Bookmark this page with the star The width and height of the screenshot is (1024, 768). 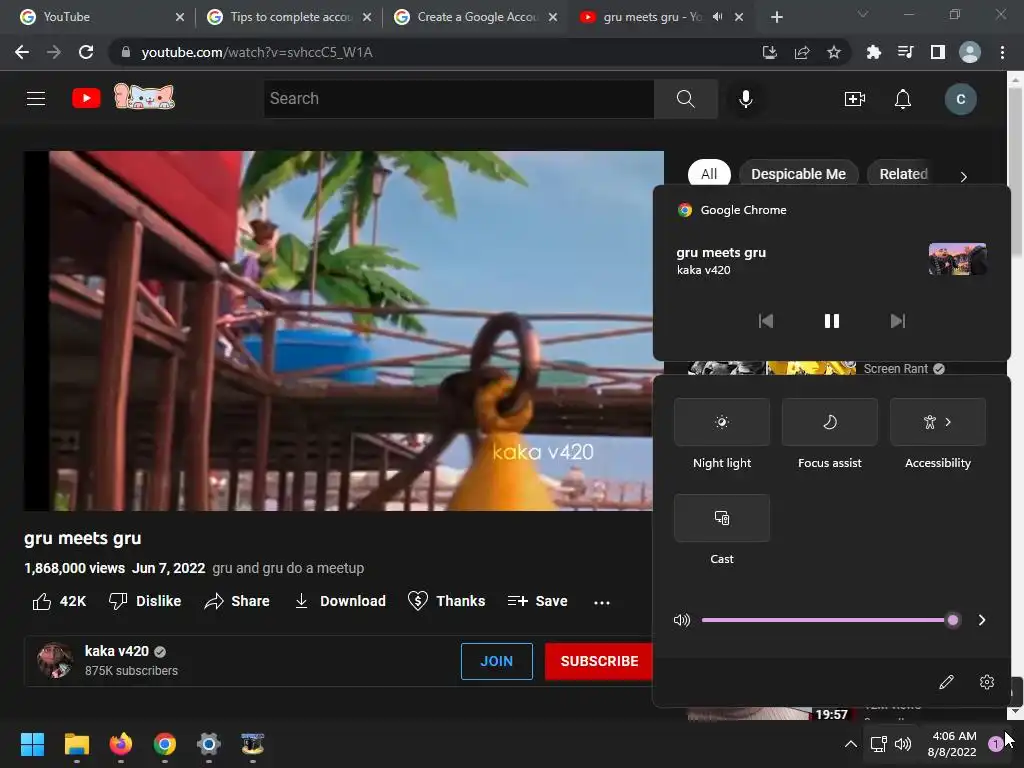tap(834, 52)
